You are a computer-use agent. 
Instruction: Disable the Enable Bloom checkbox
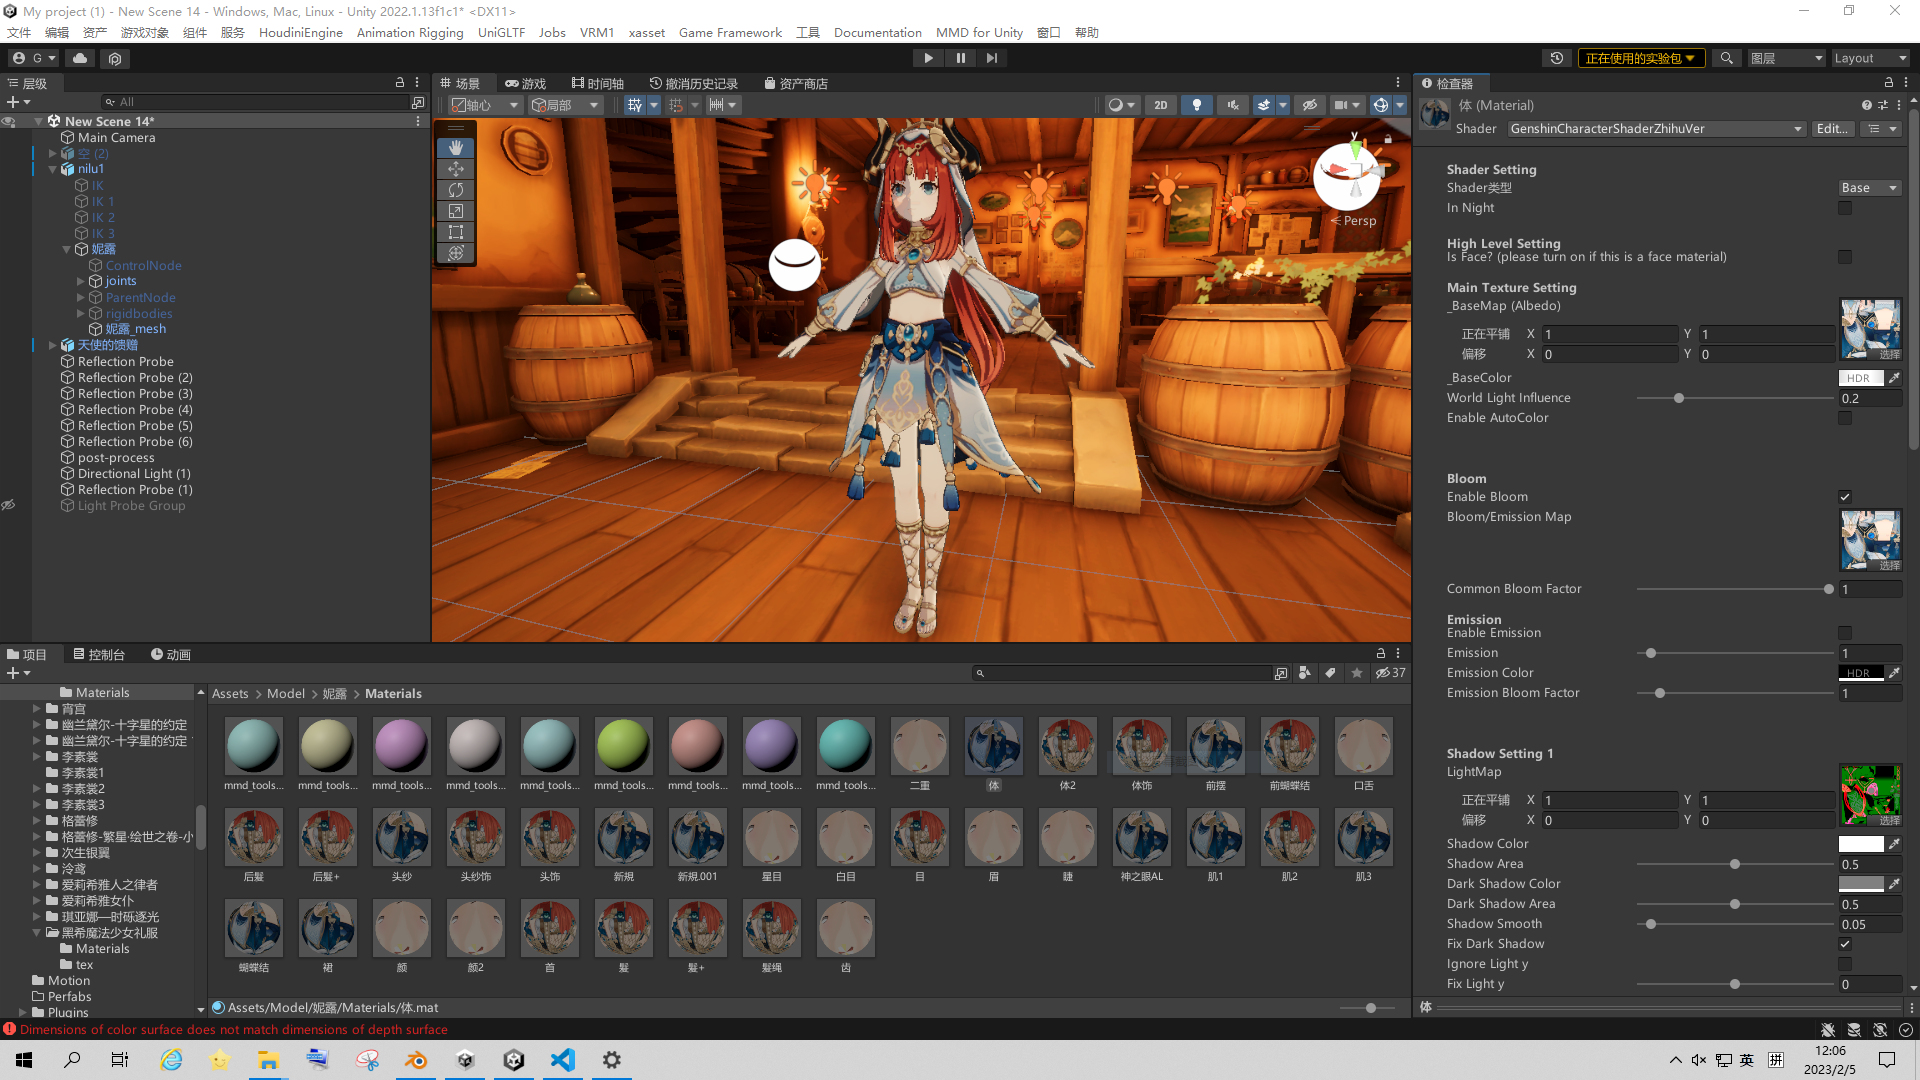1844,497
